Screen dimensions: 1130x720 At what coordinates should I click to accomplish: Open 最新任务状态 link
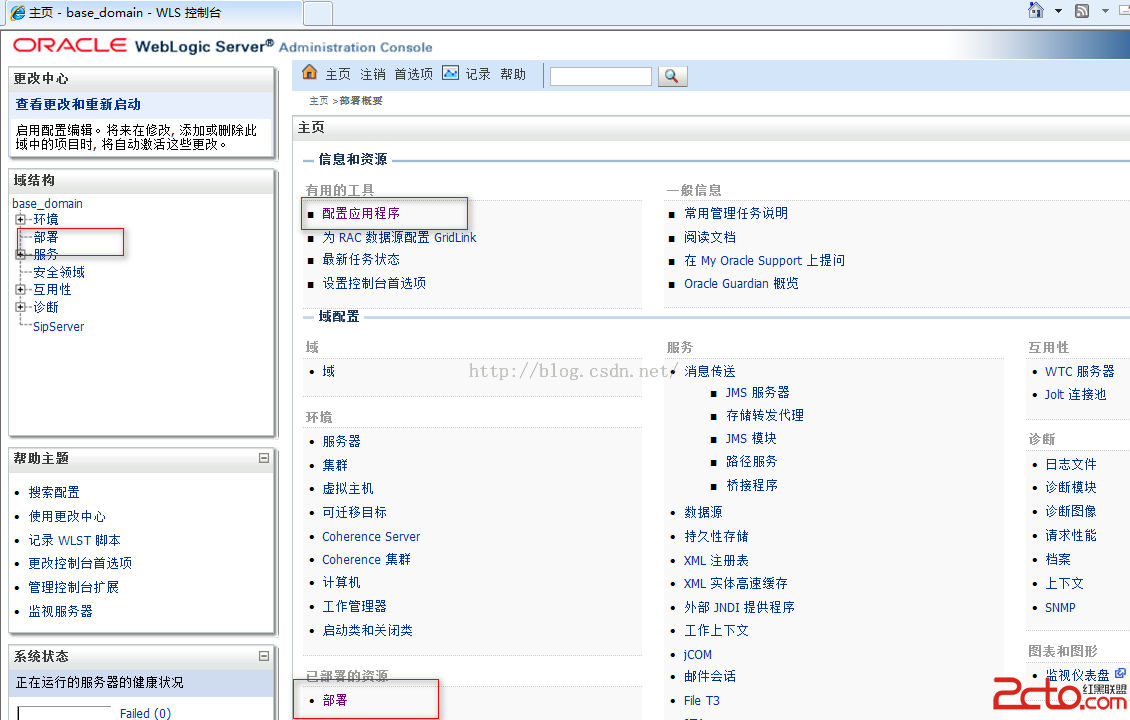tap(361, 259)
